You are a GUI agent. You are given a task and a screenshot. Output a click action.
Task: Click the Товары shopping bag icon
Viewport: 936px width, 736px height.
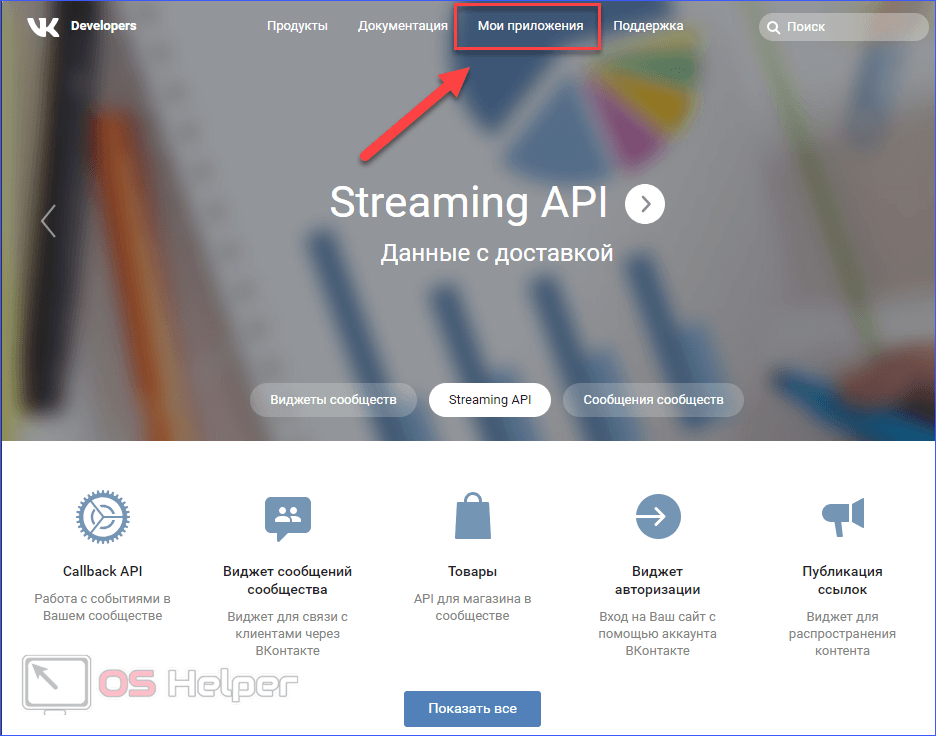click(x=472, y=517)
